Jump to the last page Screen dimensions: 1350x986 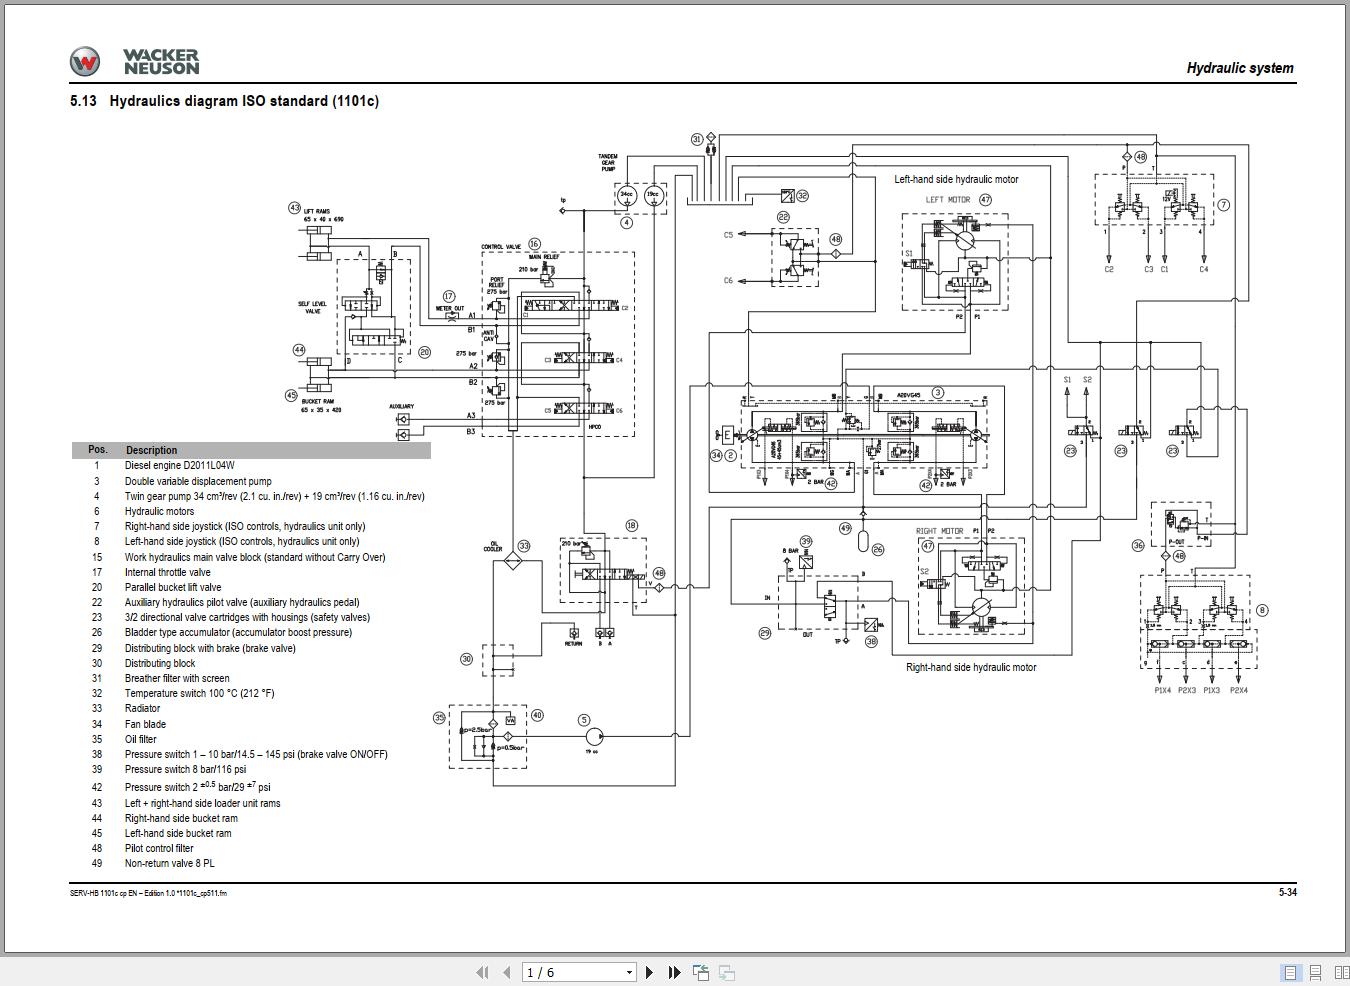coord(675,971)
